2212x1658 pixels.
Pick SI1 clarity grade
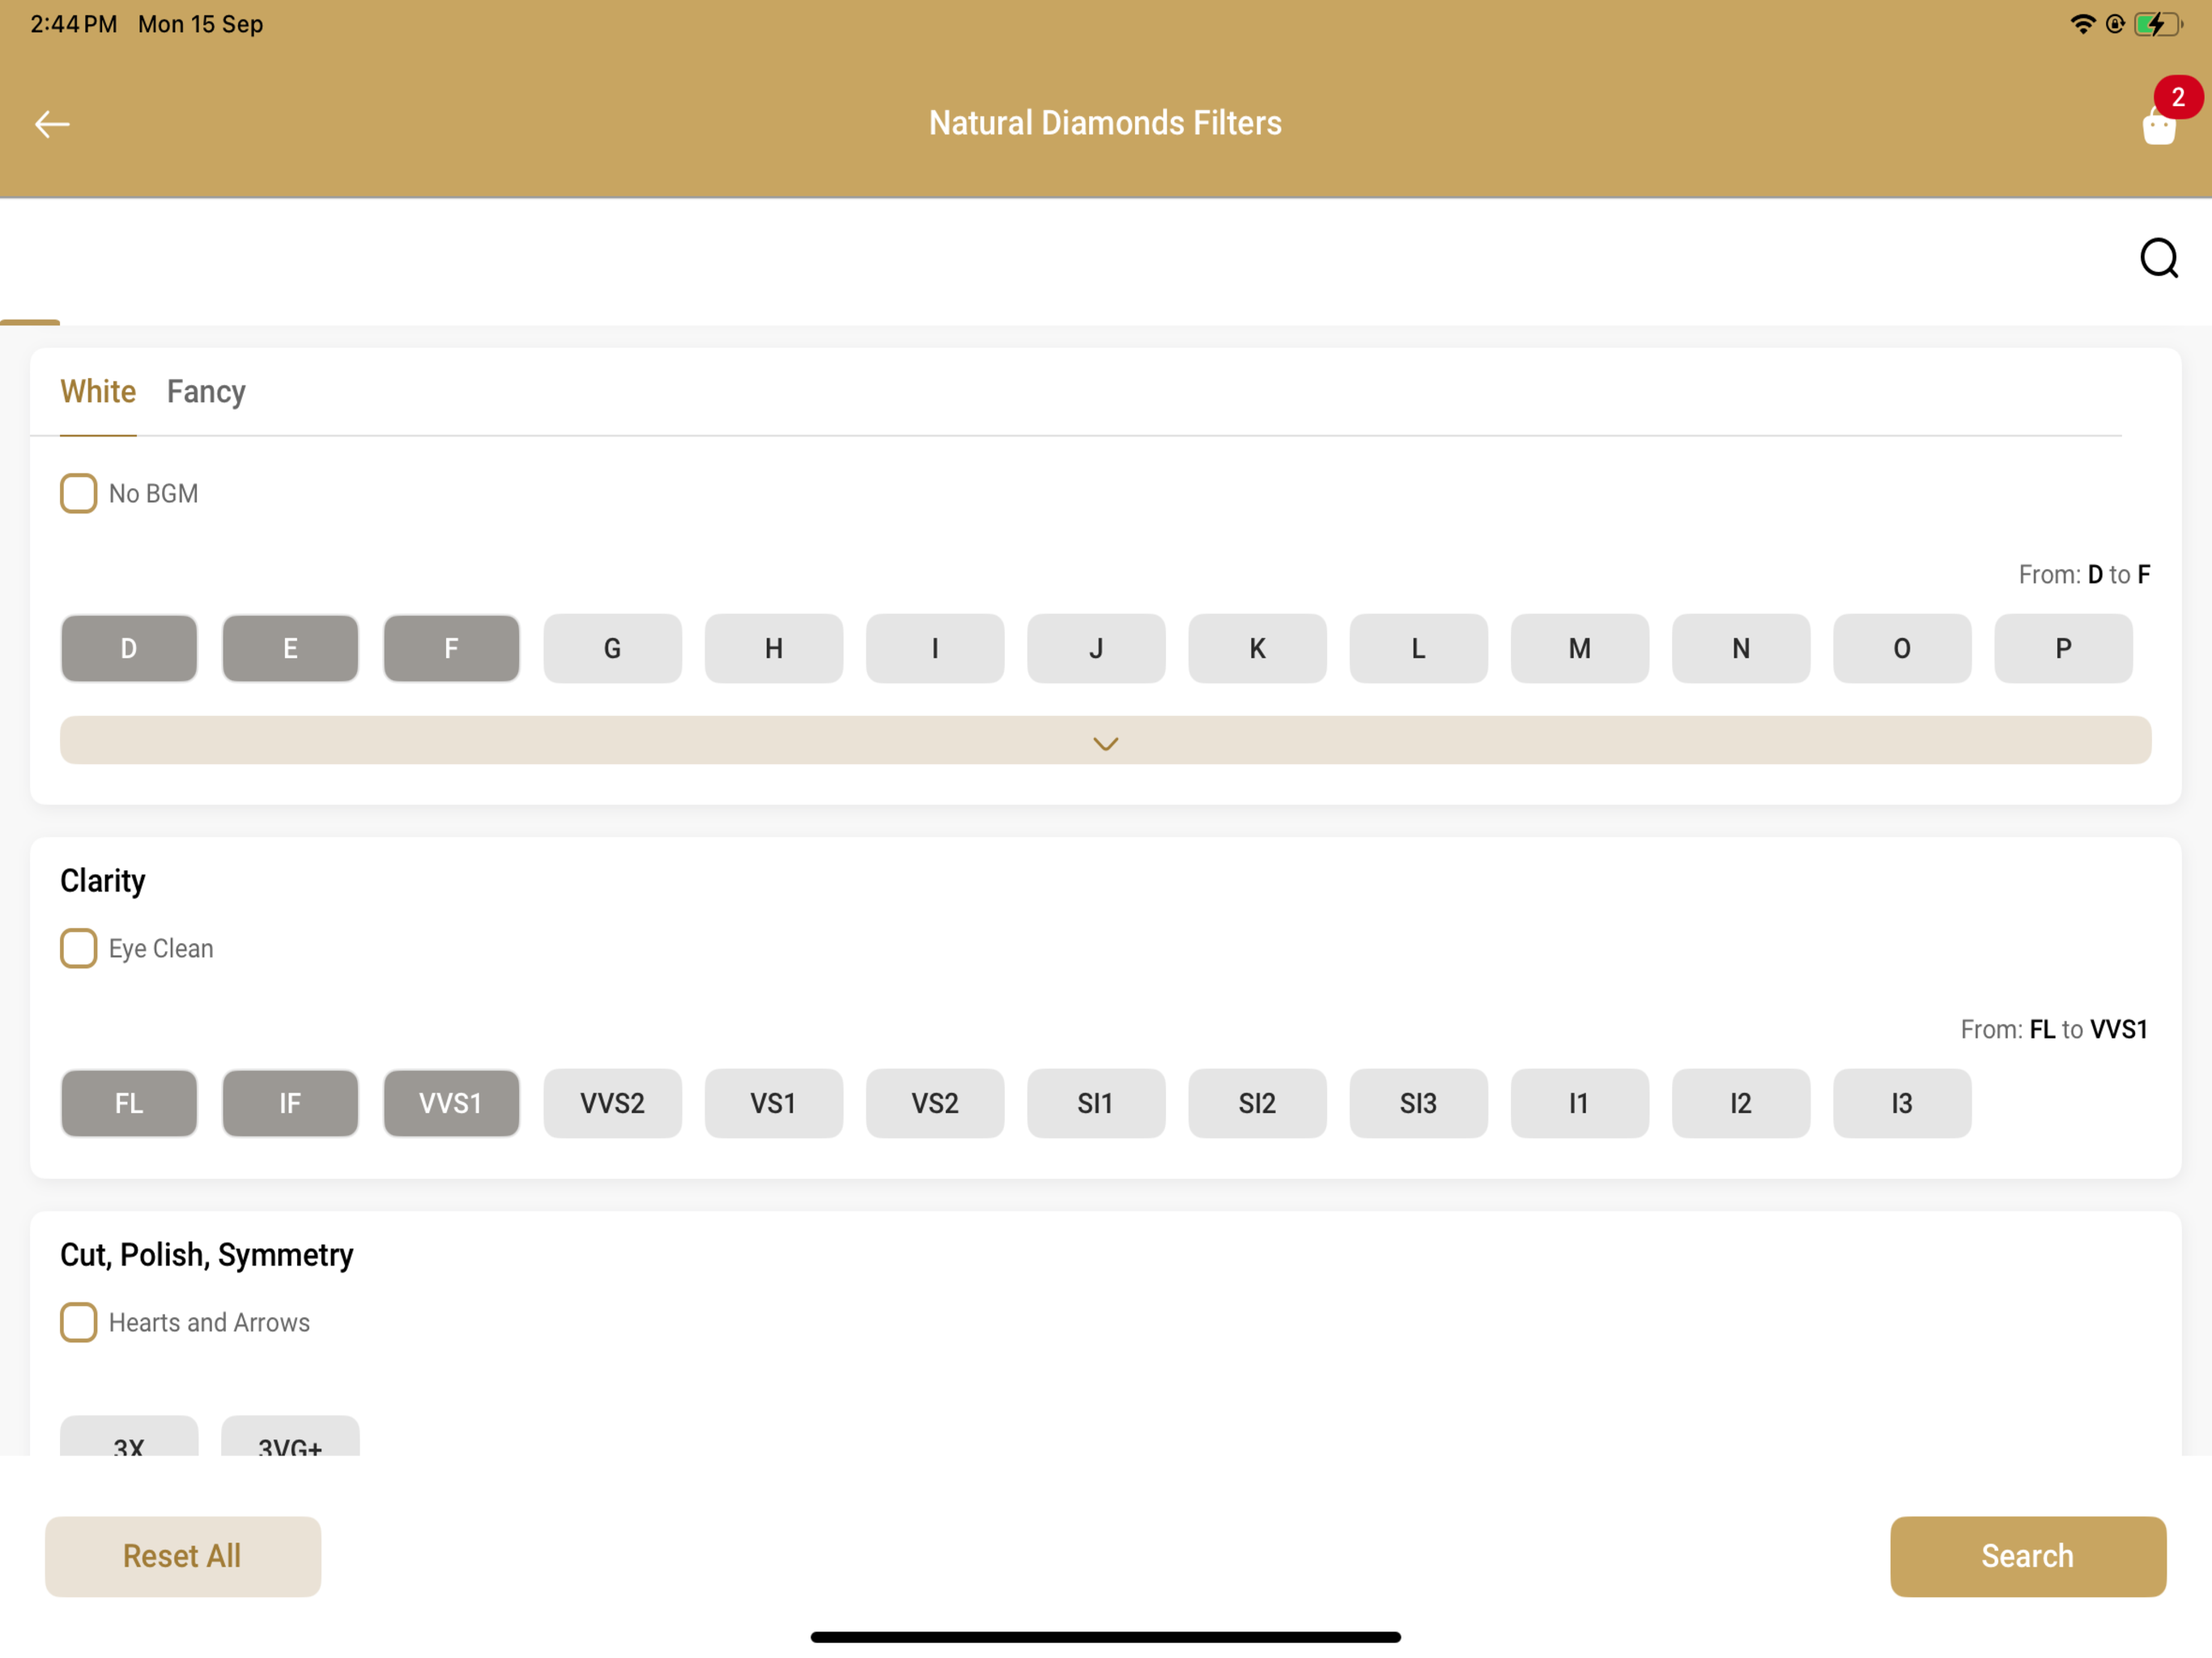(1096, 1103)
